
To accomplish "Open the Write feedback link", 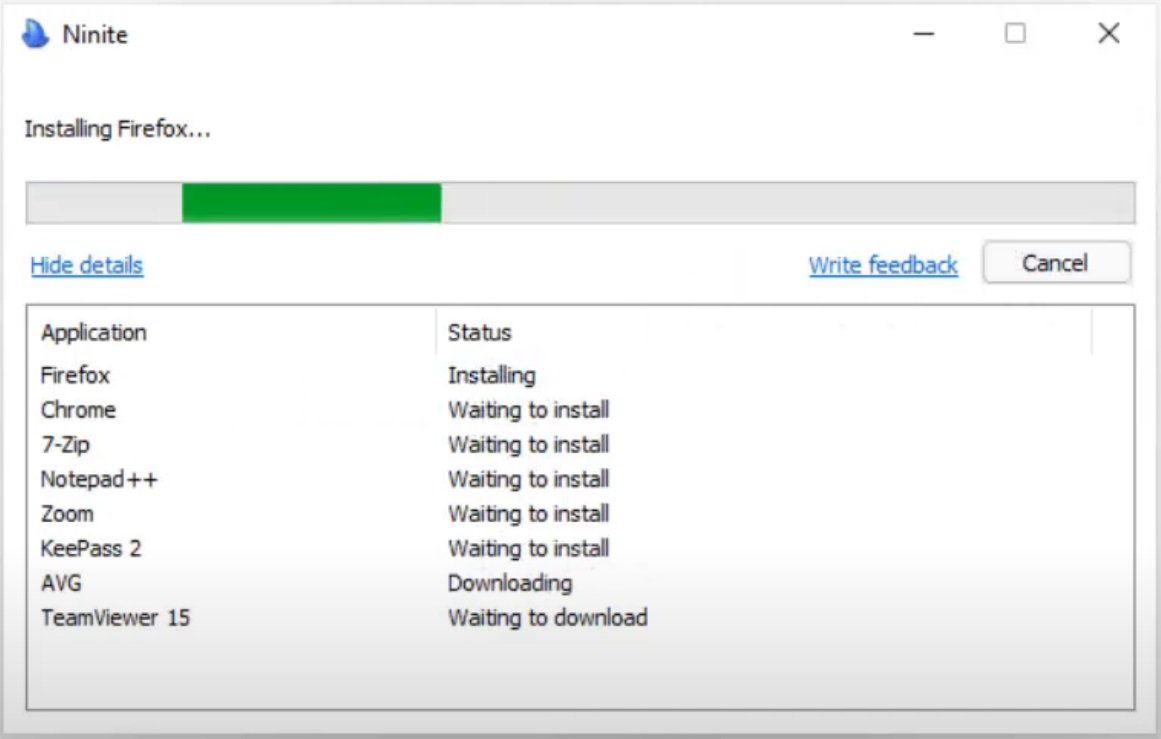I will pyautogui.click(x=883, y=265).
